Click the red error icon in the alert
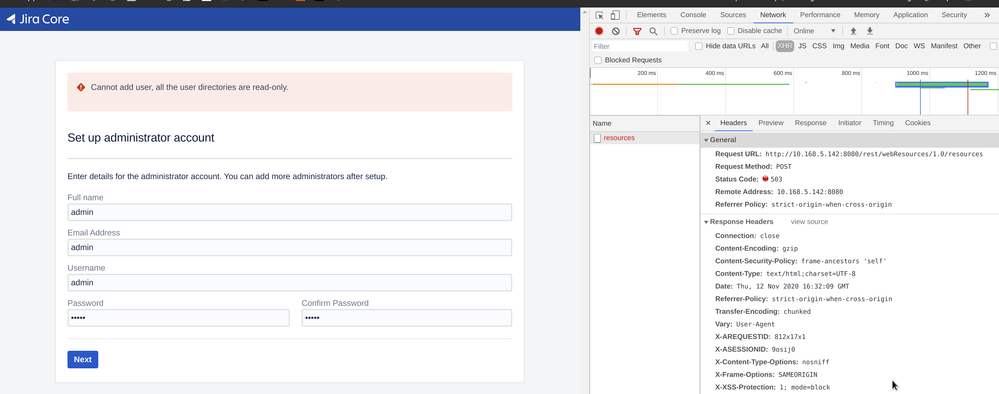The image size is (999, 394). [x=81, y=87]
